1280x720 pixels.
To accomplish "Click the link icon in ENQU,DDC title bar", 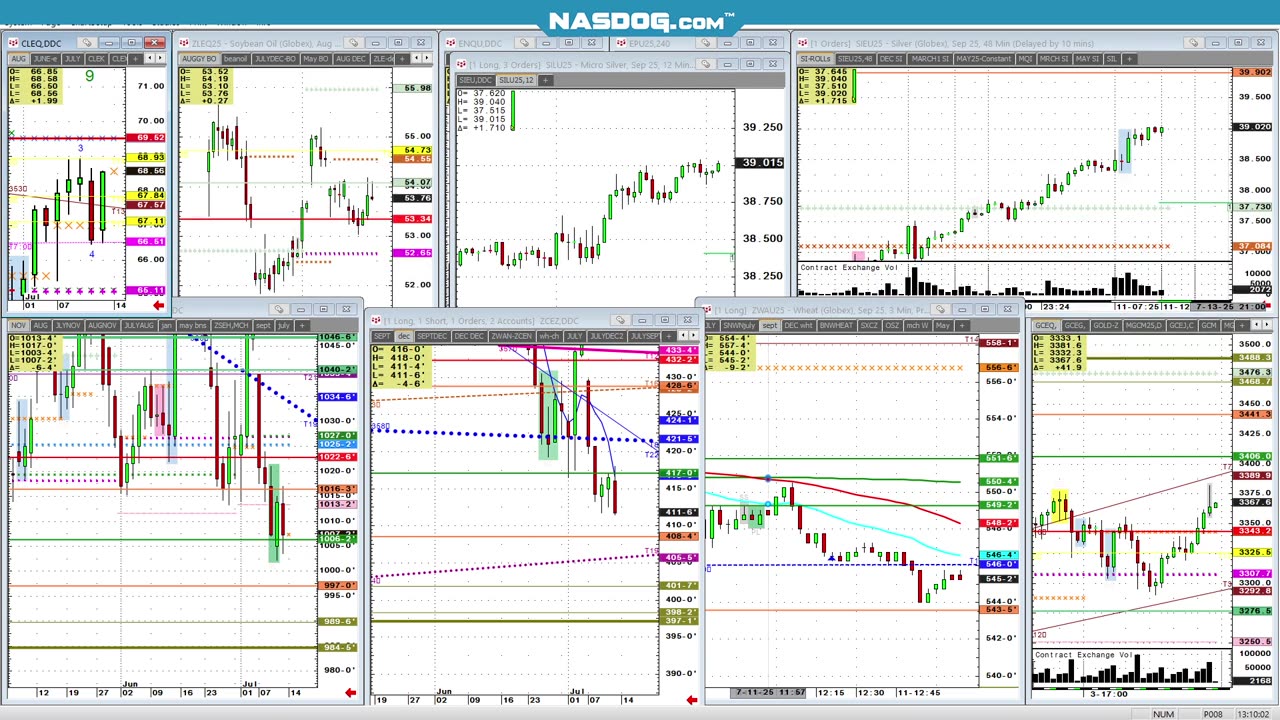I will click(x=524, y=43).
